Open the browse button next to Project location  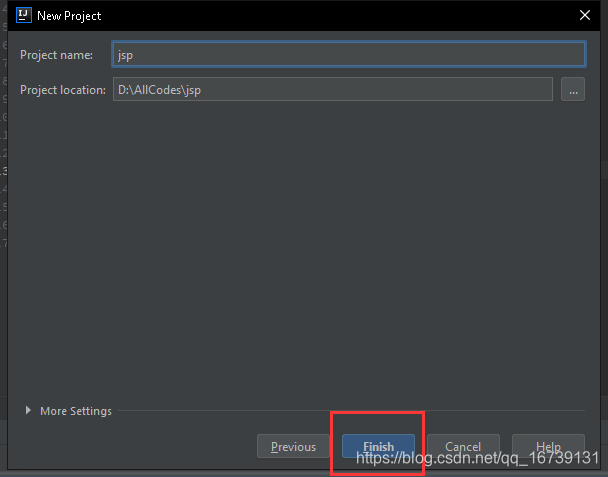click(573, 89)
